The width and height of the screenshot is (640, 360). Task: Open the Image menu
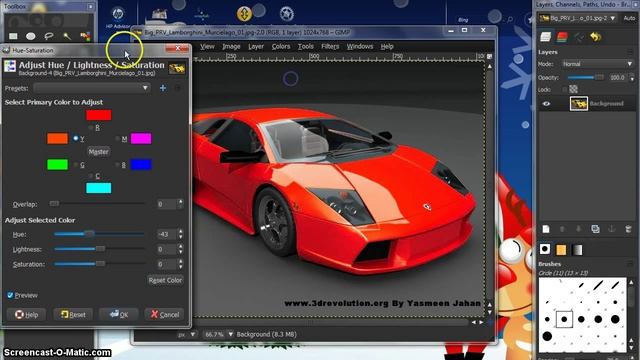point(231,47)
